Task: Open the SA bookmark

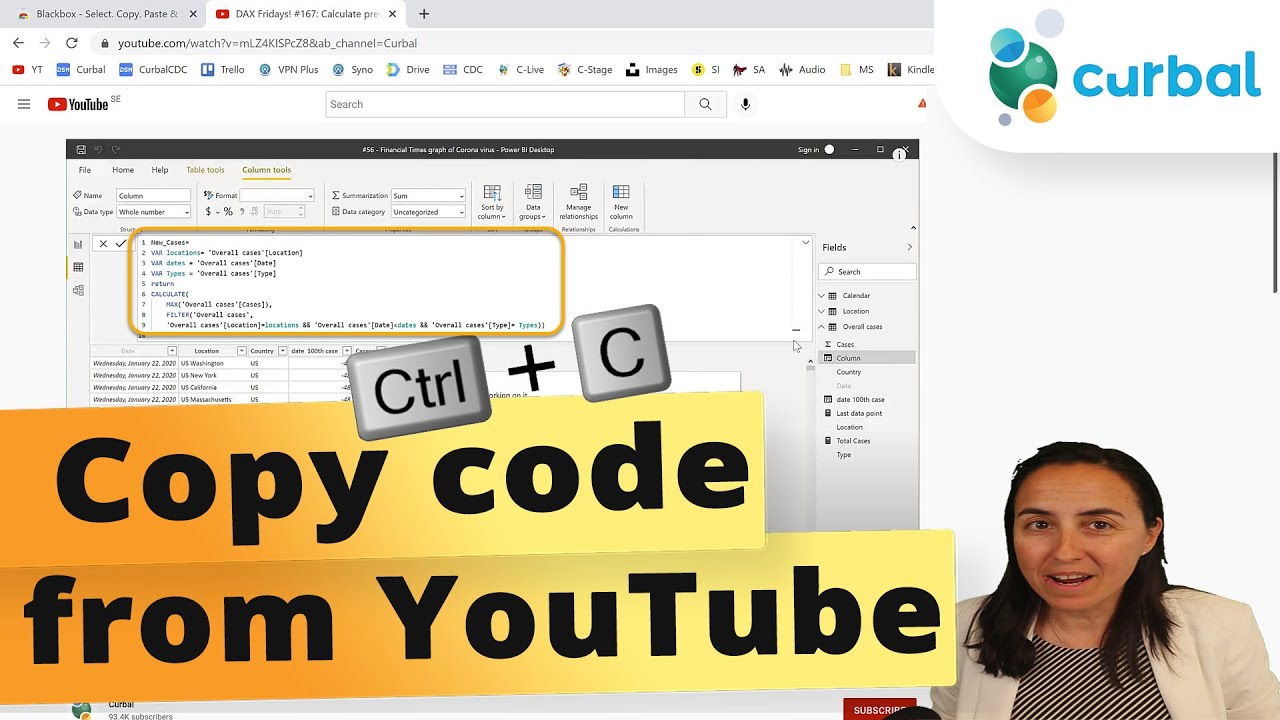Action: click(749, 70)
